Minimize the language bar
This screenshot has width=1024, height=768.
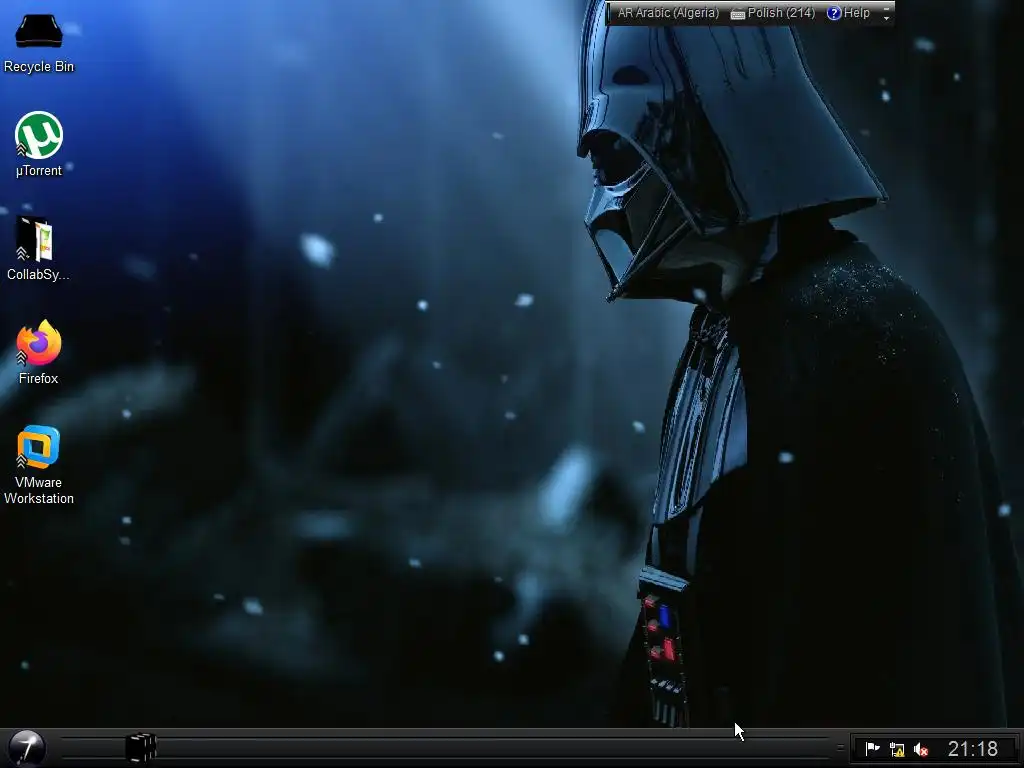[886, 8]
